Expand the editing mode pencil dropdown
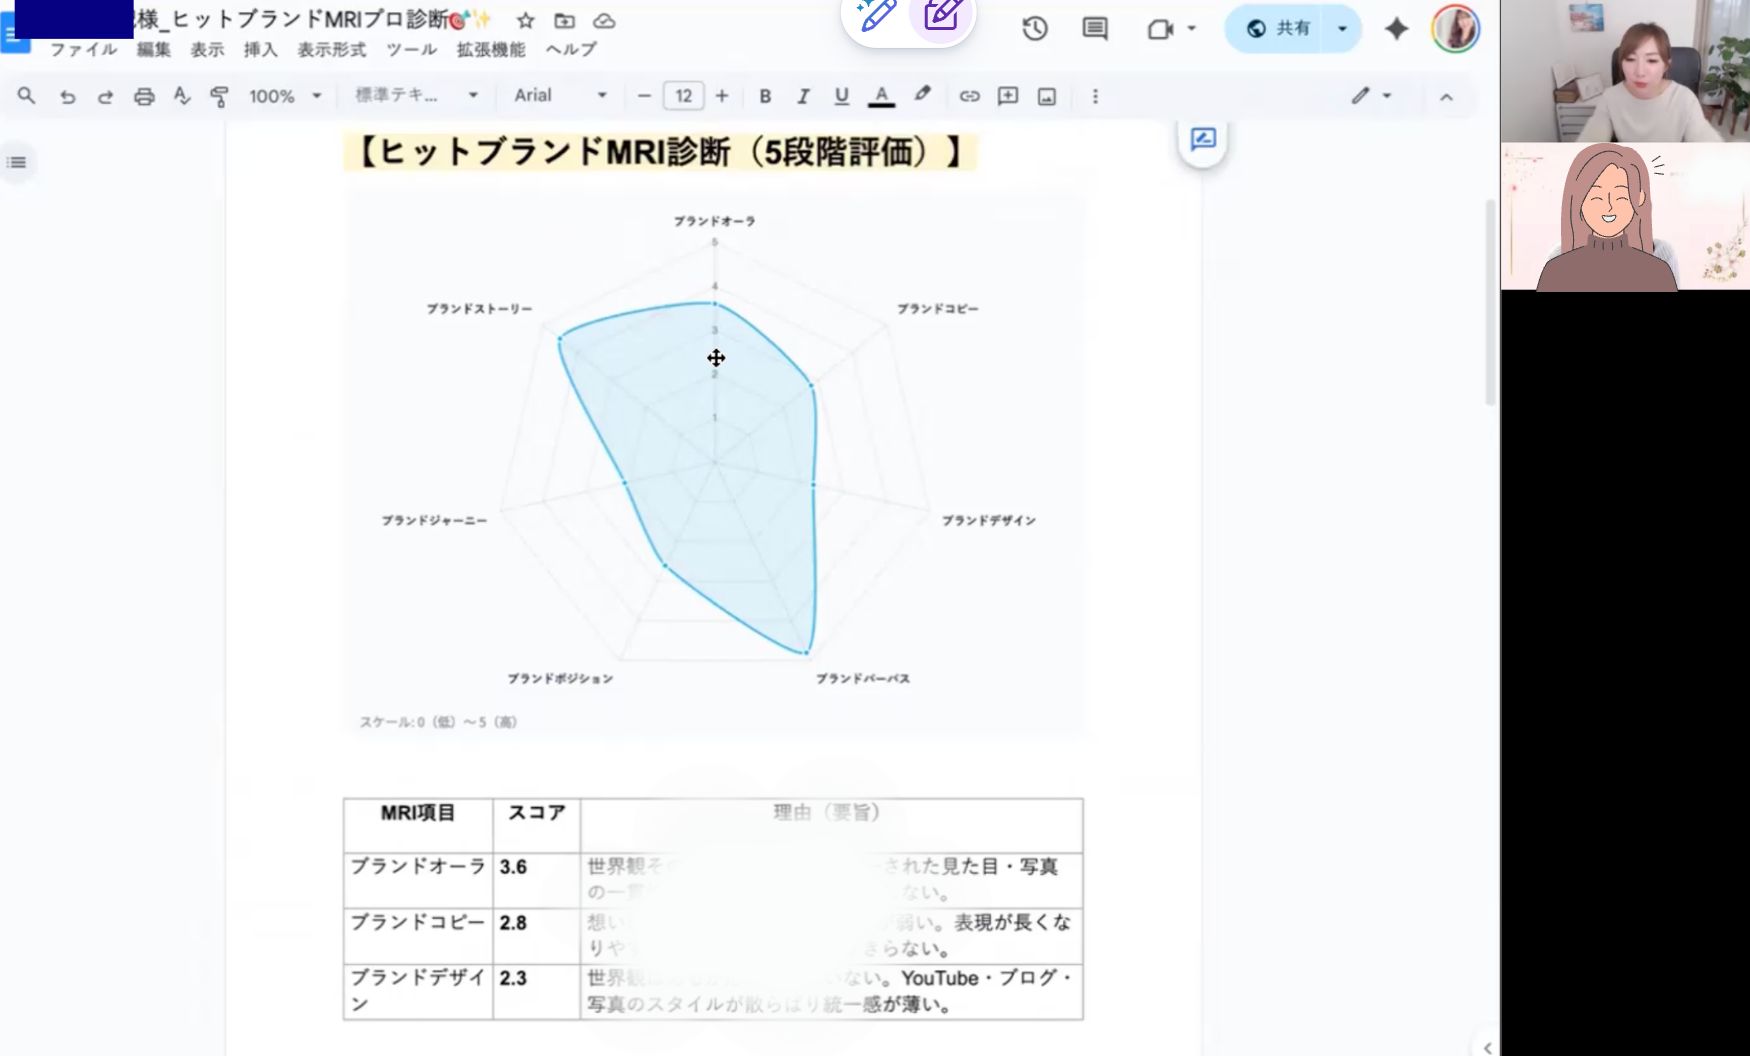Viewport: 1750px width, 1056px height. click(x=1372, y=96)
